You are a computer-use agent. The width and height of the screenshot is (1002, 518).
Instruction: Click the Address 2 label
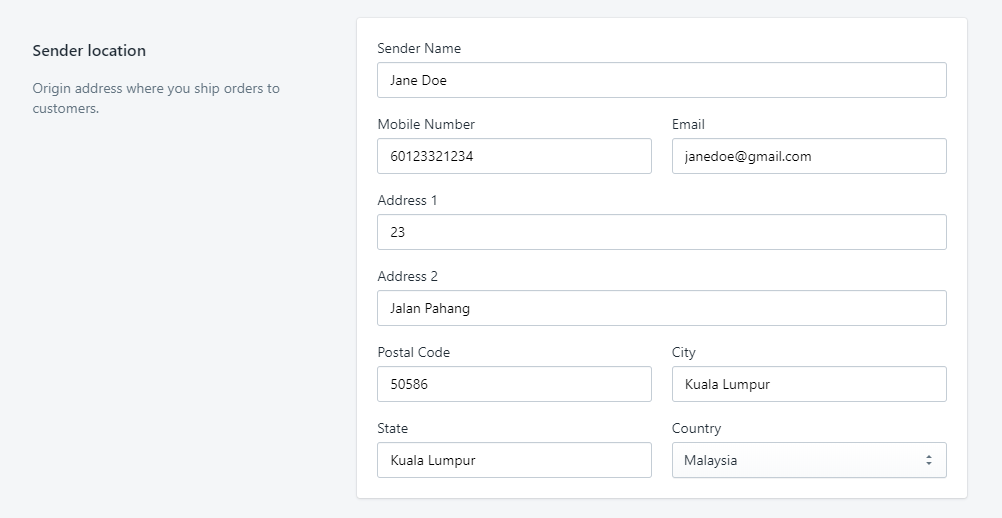[x=408, y=277]
